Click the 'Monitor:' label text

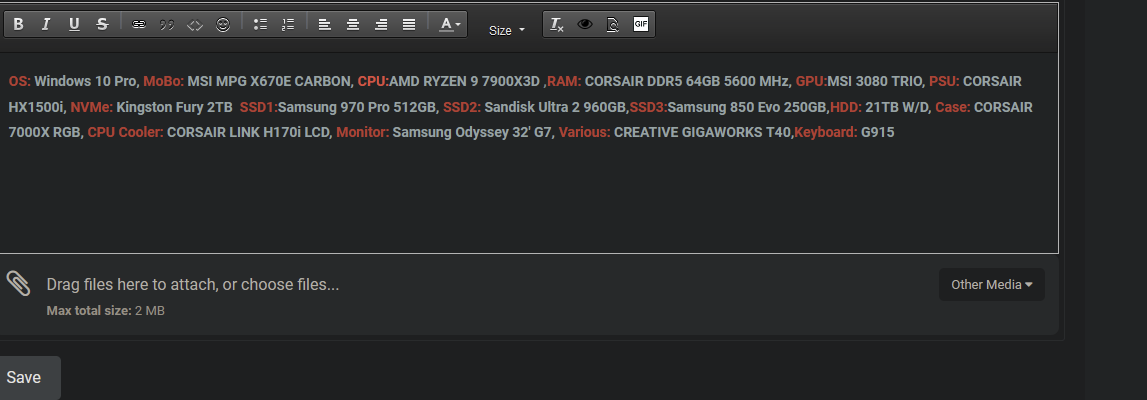point(363,133)
